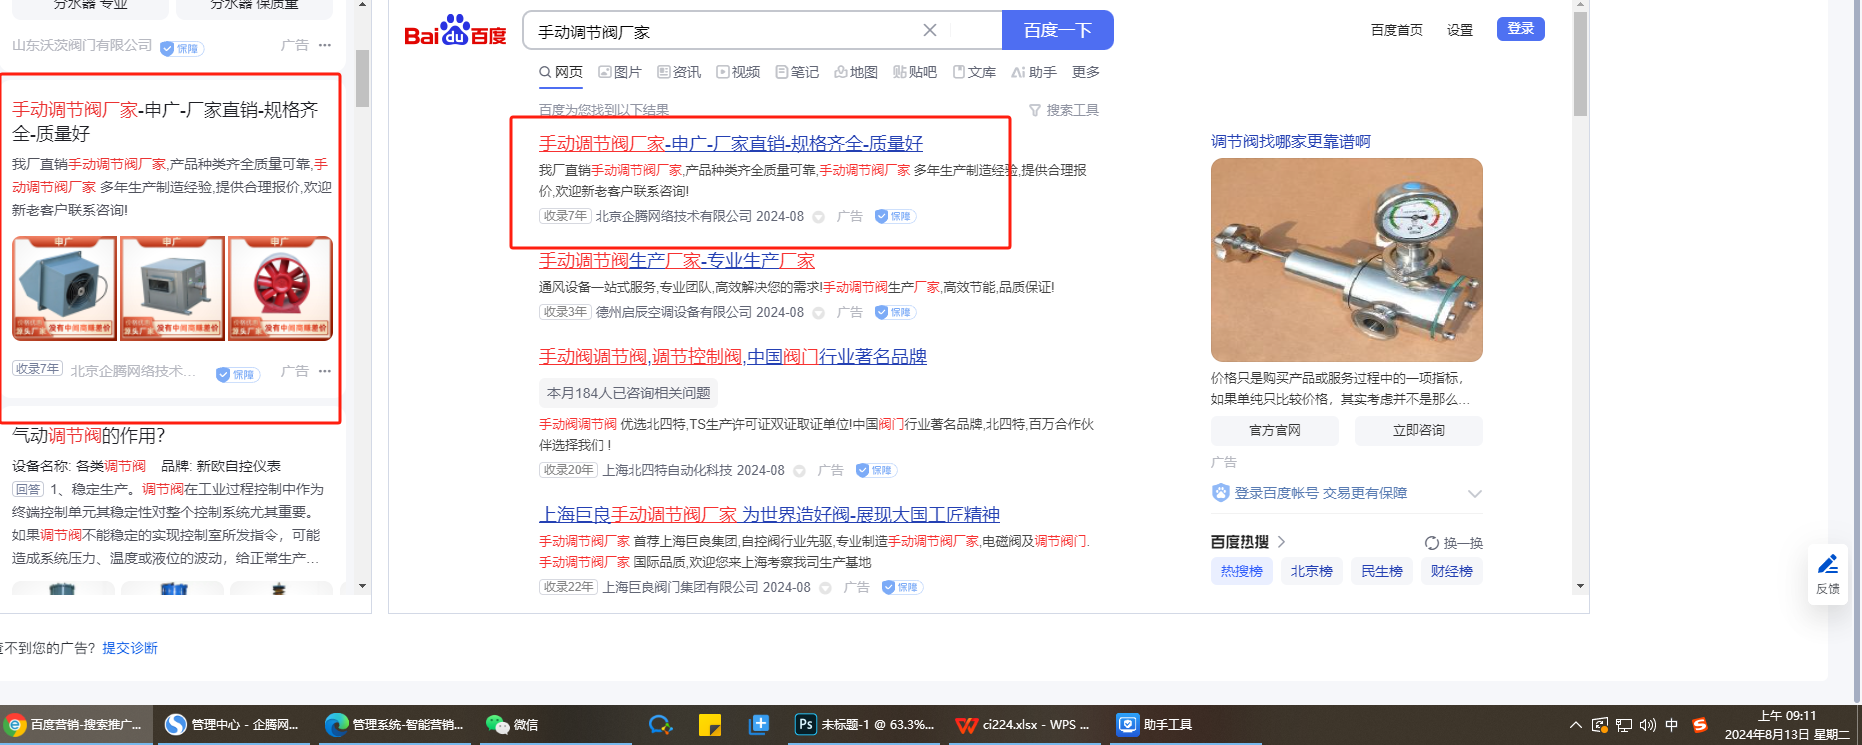The height and width of the screenshot is (745, 1862).
Task: Clear the search box with the X icon
Action: pos(930,30)
